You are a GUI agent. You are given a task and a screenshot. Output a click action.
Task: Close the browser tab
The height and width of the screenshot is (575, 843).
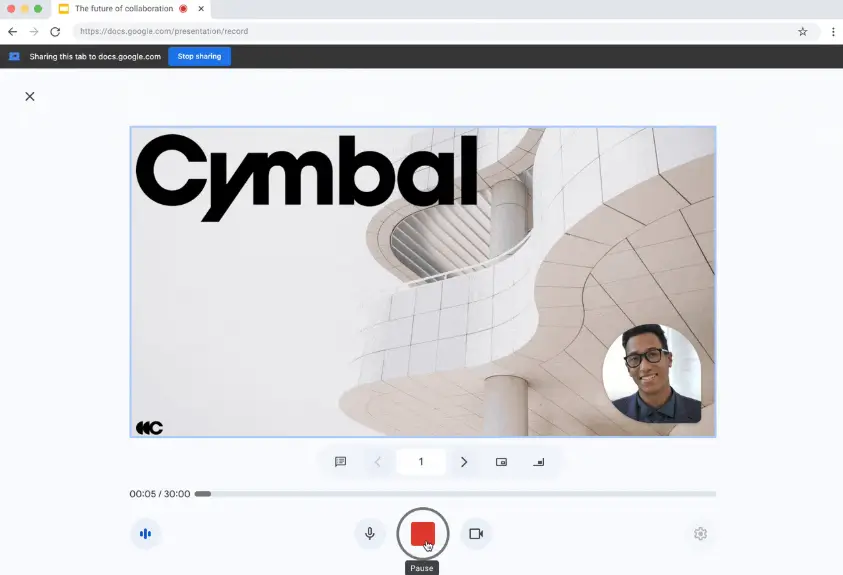[x=201, y=9]
